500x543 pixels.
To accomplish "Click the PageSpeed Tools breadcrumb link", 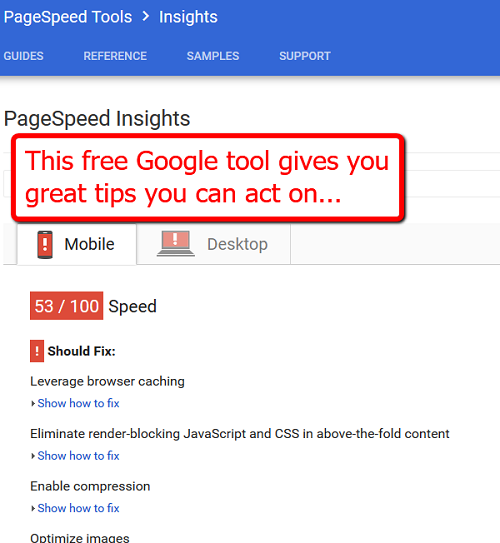I will [x=68, y=17].
